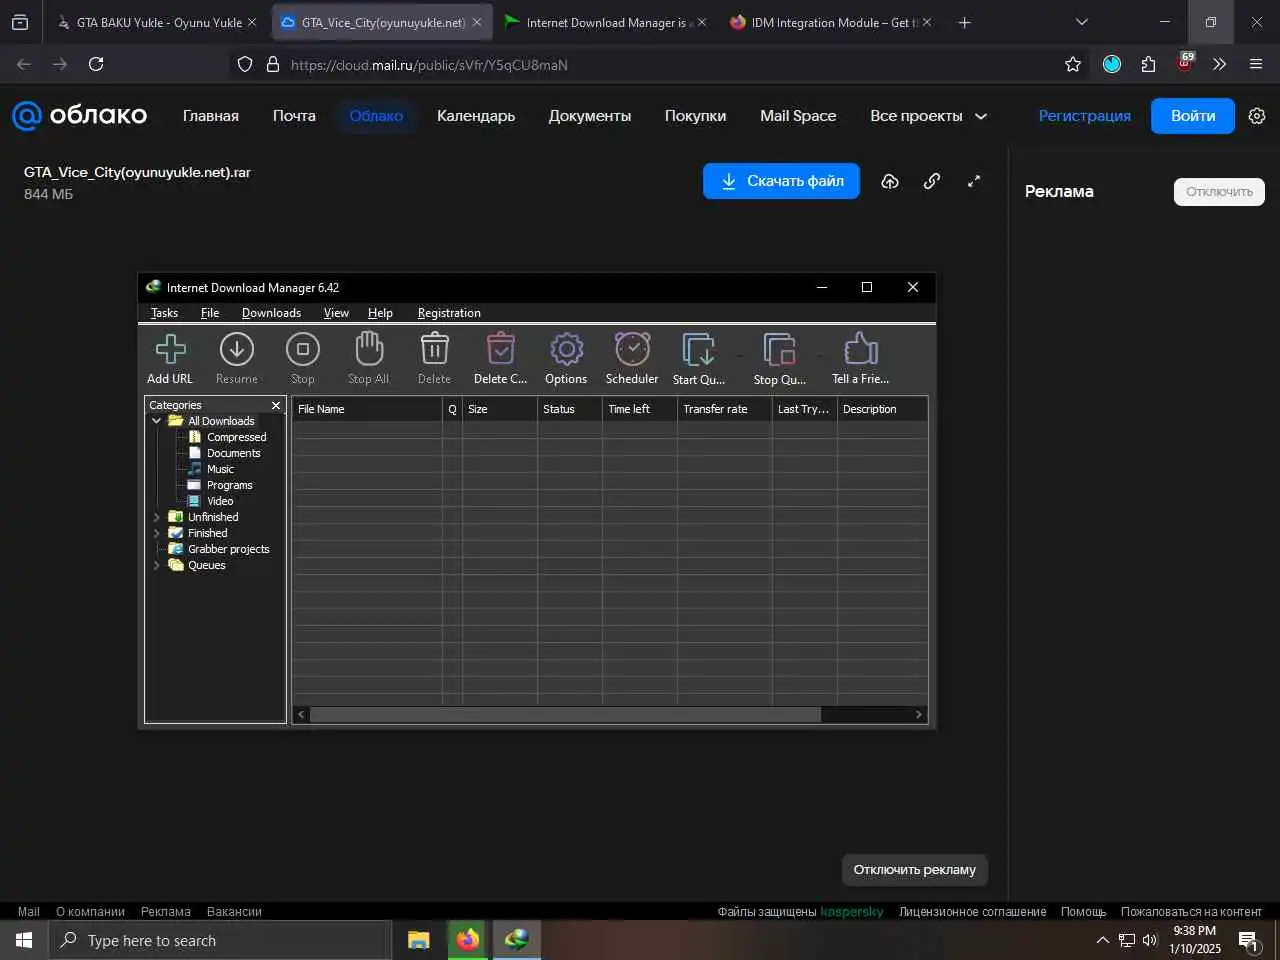Expand the Unfinished tree node

pyautogui.click(x=156, y=517)
